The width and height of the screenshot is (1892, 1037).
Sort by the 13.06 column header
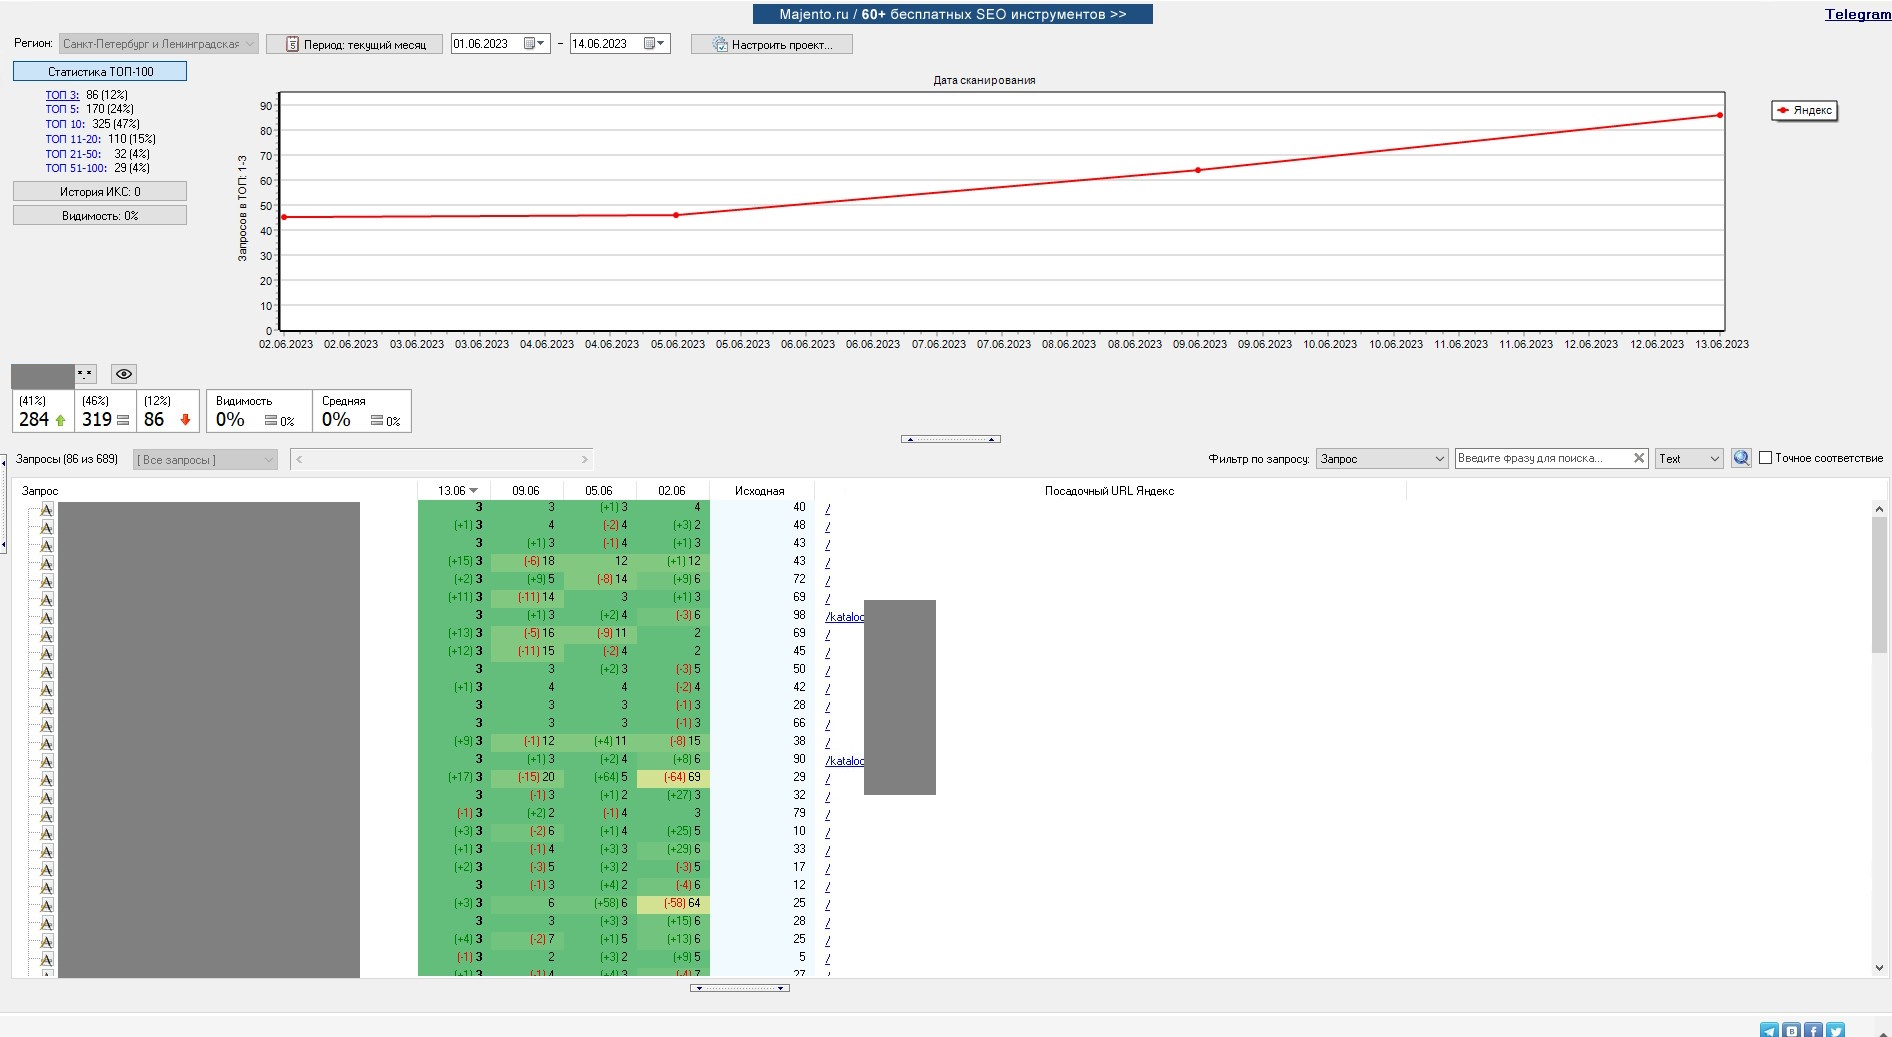pos(454,491)
